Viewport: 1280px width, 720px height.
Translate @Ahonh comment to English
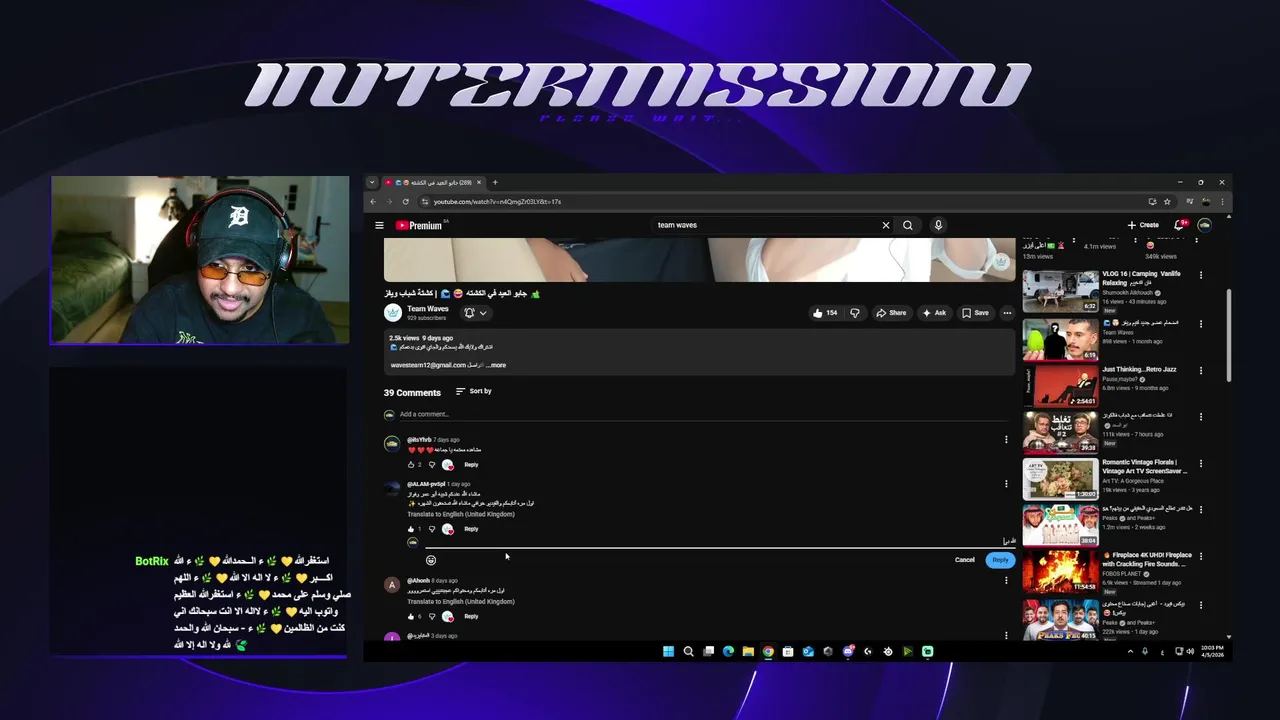[x=461, y=602]
